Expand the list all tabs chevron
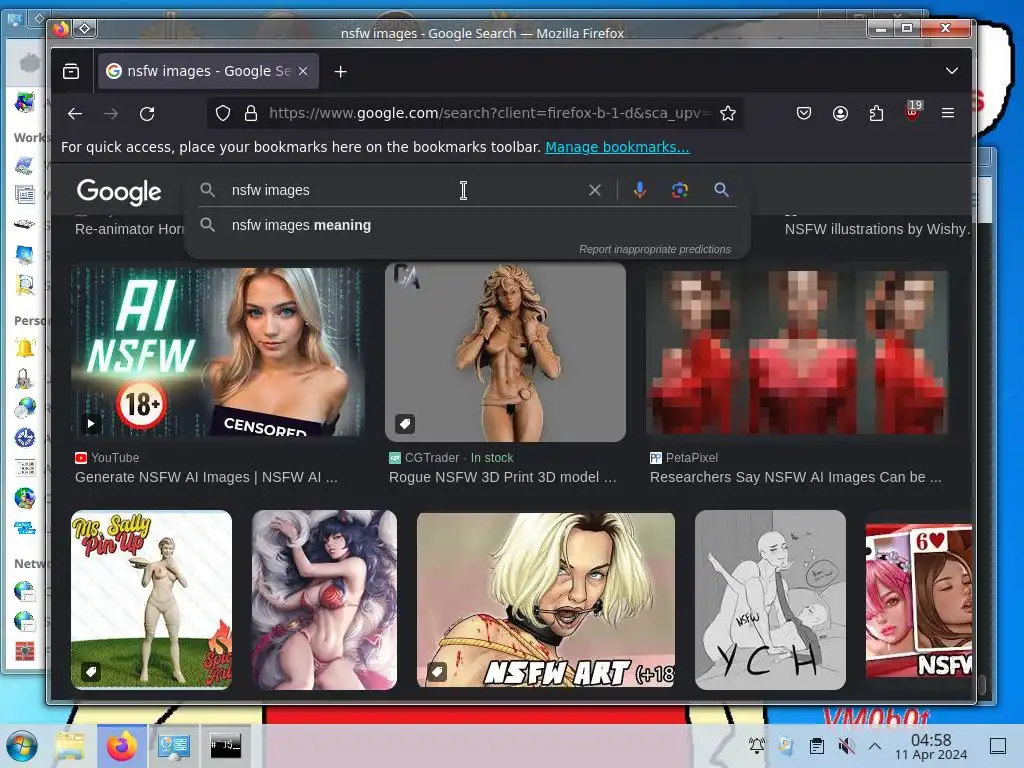Screen dimensions: 1024x768 [952, 71]
